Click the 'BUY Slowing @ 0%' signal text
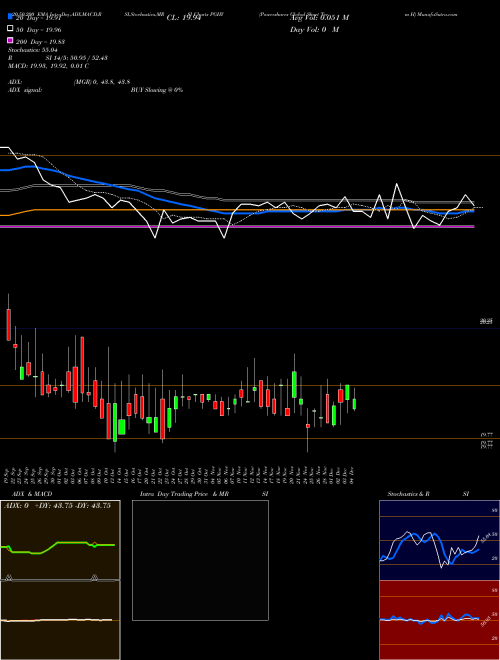This screenshot has height=660, width=500. 157,90
